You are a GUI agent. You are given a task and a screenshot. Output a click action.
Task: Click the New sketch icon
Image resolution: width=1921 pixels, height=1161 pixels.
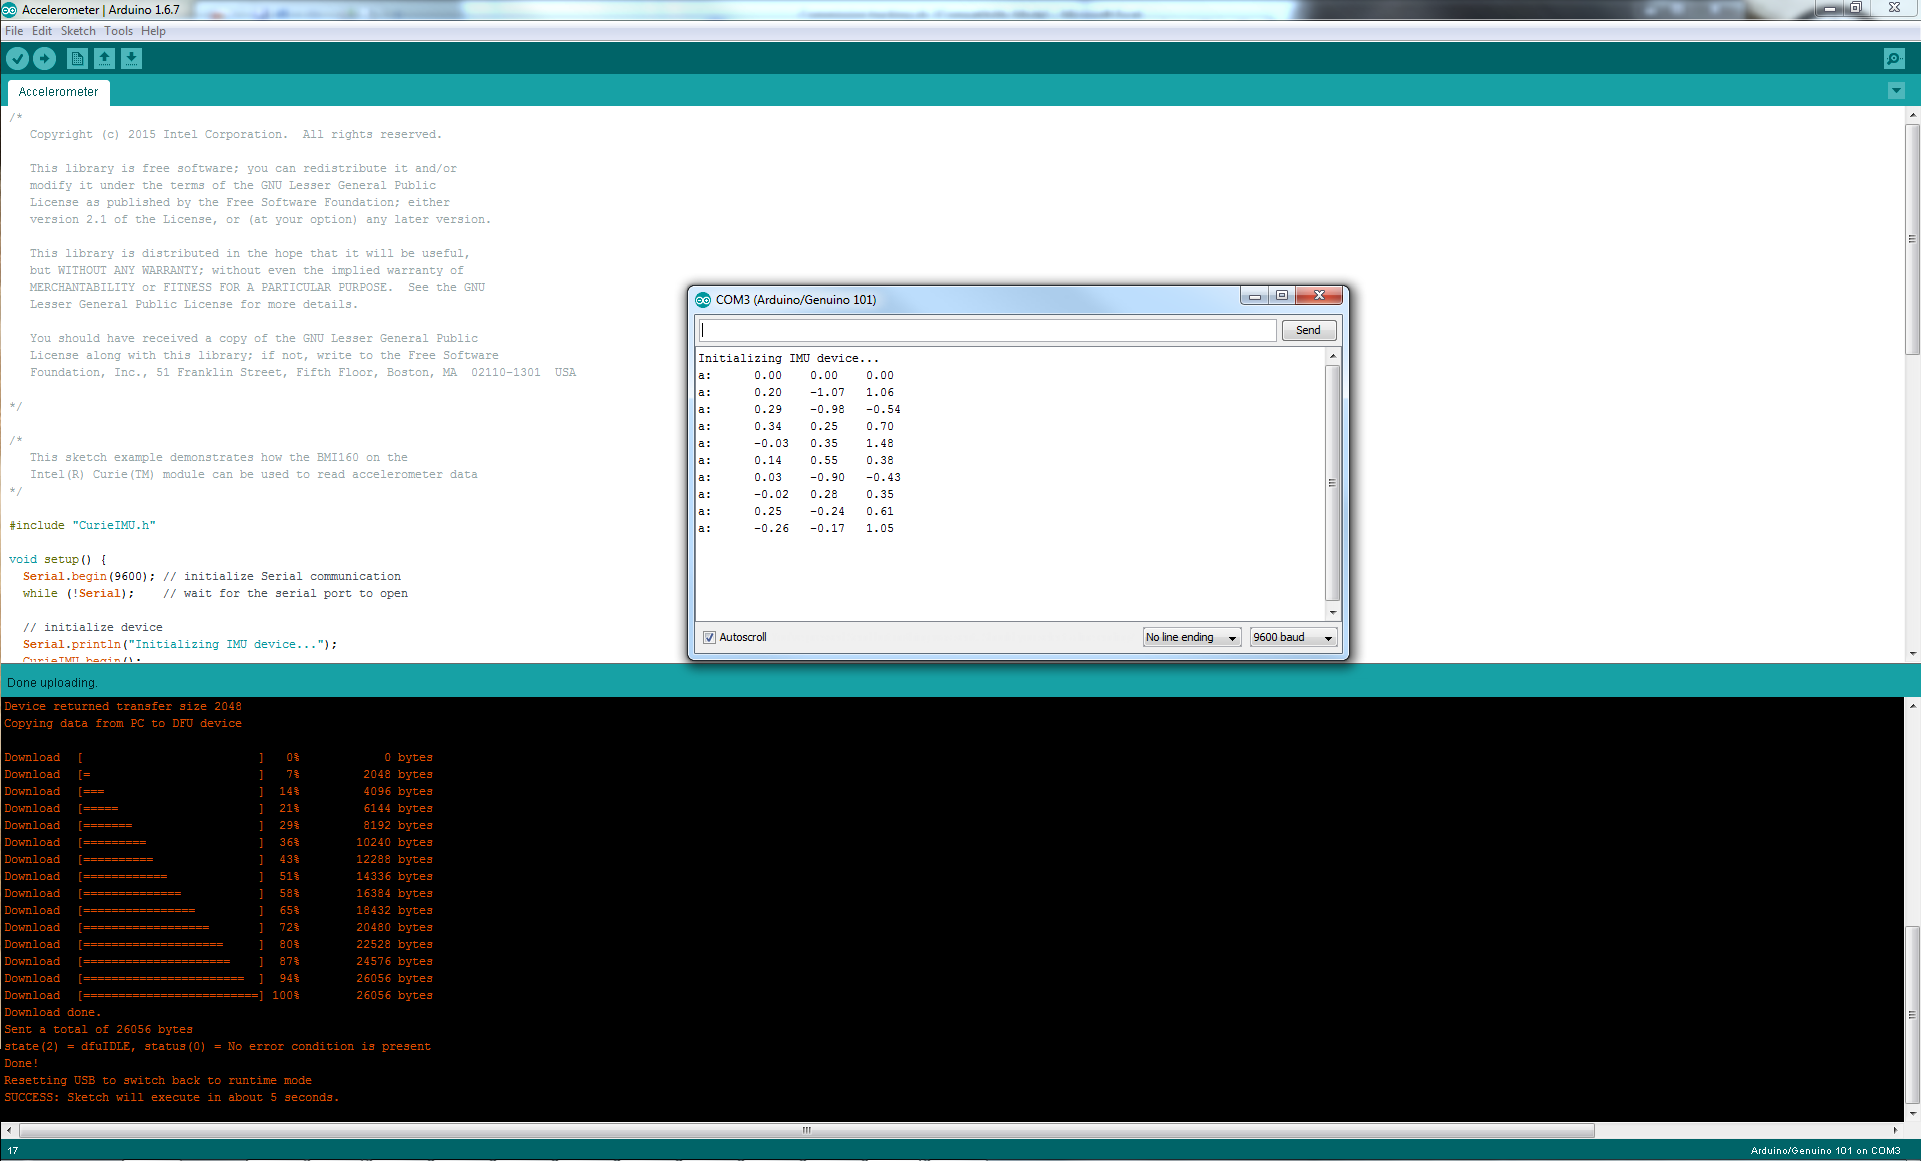point(77,59)
